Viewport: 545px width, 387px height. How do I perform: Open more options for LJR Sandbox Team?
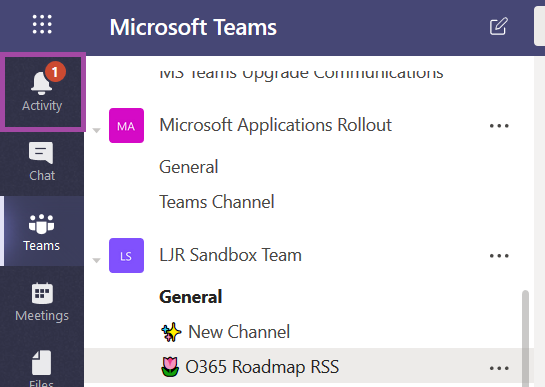point(499,256)
